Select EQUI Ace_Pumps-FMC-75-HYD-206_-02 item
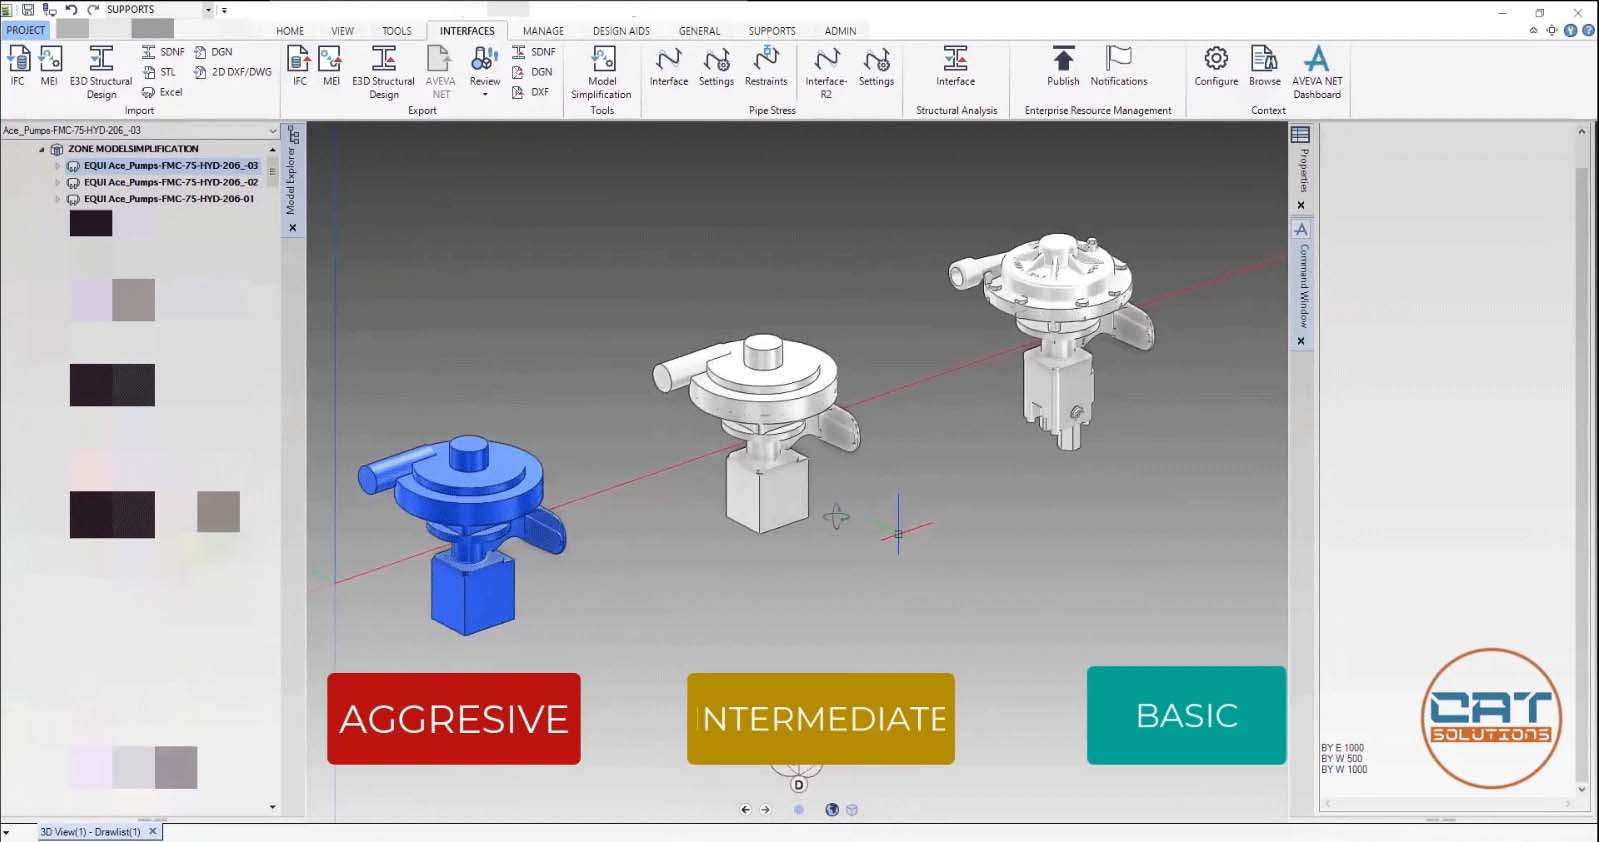Screen dimensions: 1599x842 (x=170, y=182)
